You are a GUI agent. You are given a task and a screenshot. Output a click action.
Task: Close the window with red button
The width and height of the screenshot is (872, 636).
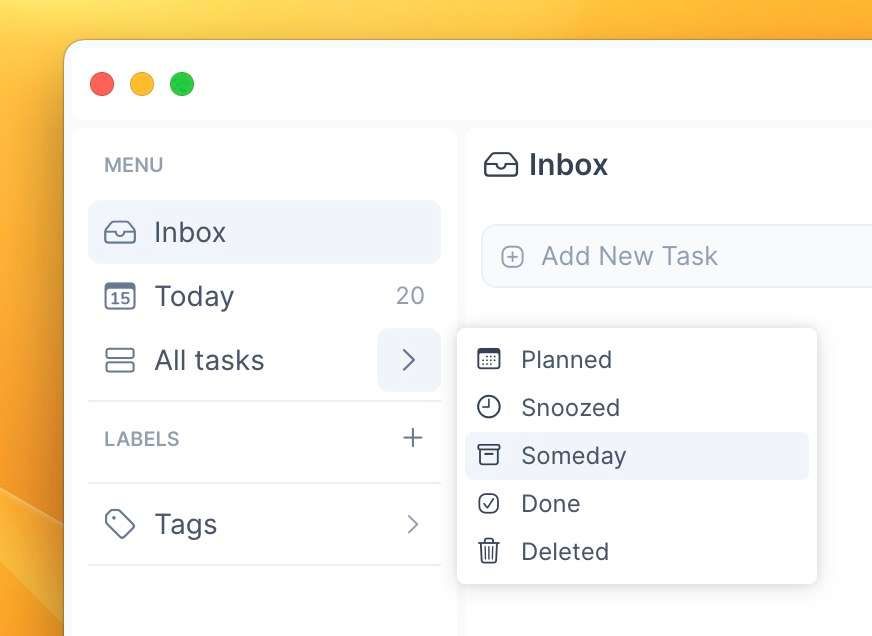coord(102,84)
